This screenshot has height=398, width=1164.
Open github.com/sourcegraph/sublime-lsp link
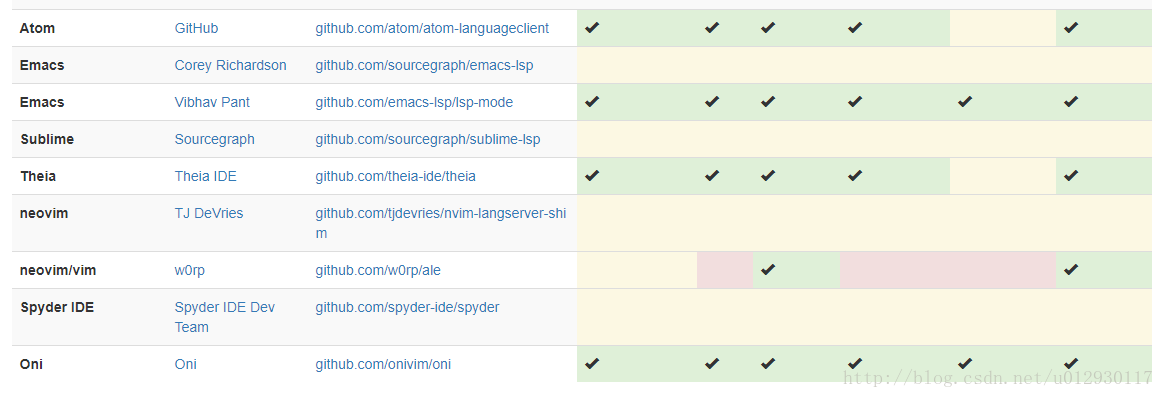coord(428,140)
